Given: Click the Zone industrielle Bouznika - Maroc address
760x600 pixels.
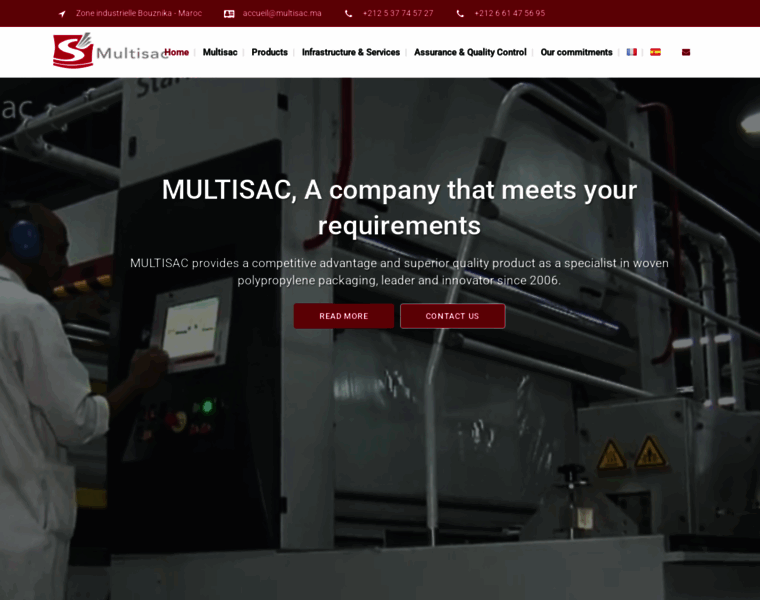Looking at the screenshot, I should pyautogui.click(x=139, y=13).
